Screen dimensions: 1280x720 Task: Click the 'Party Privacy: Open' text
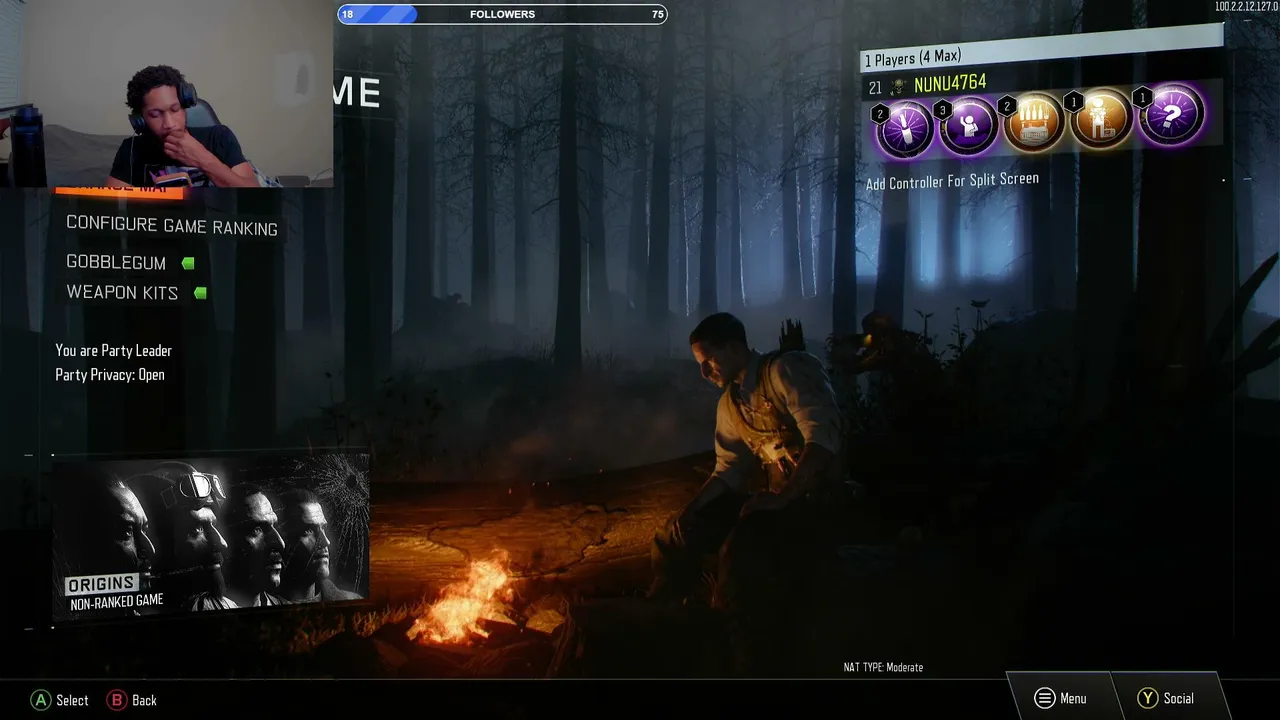click(110, 375)
